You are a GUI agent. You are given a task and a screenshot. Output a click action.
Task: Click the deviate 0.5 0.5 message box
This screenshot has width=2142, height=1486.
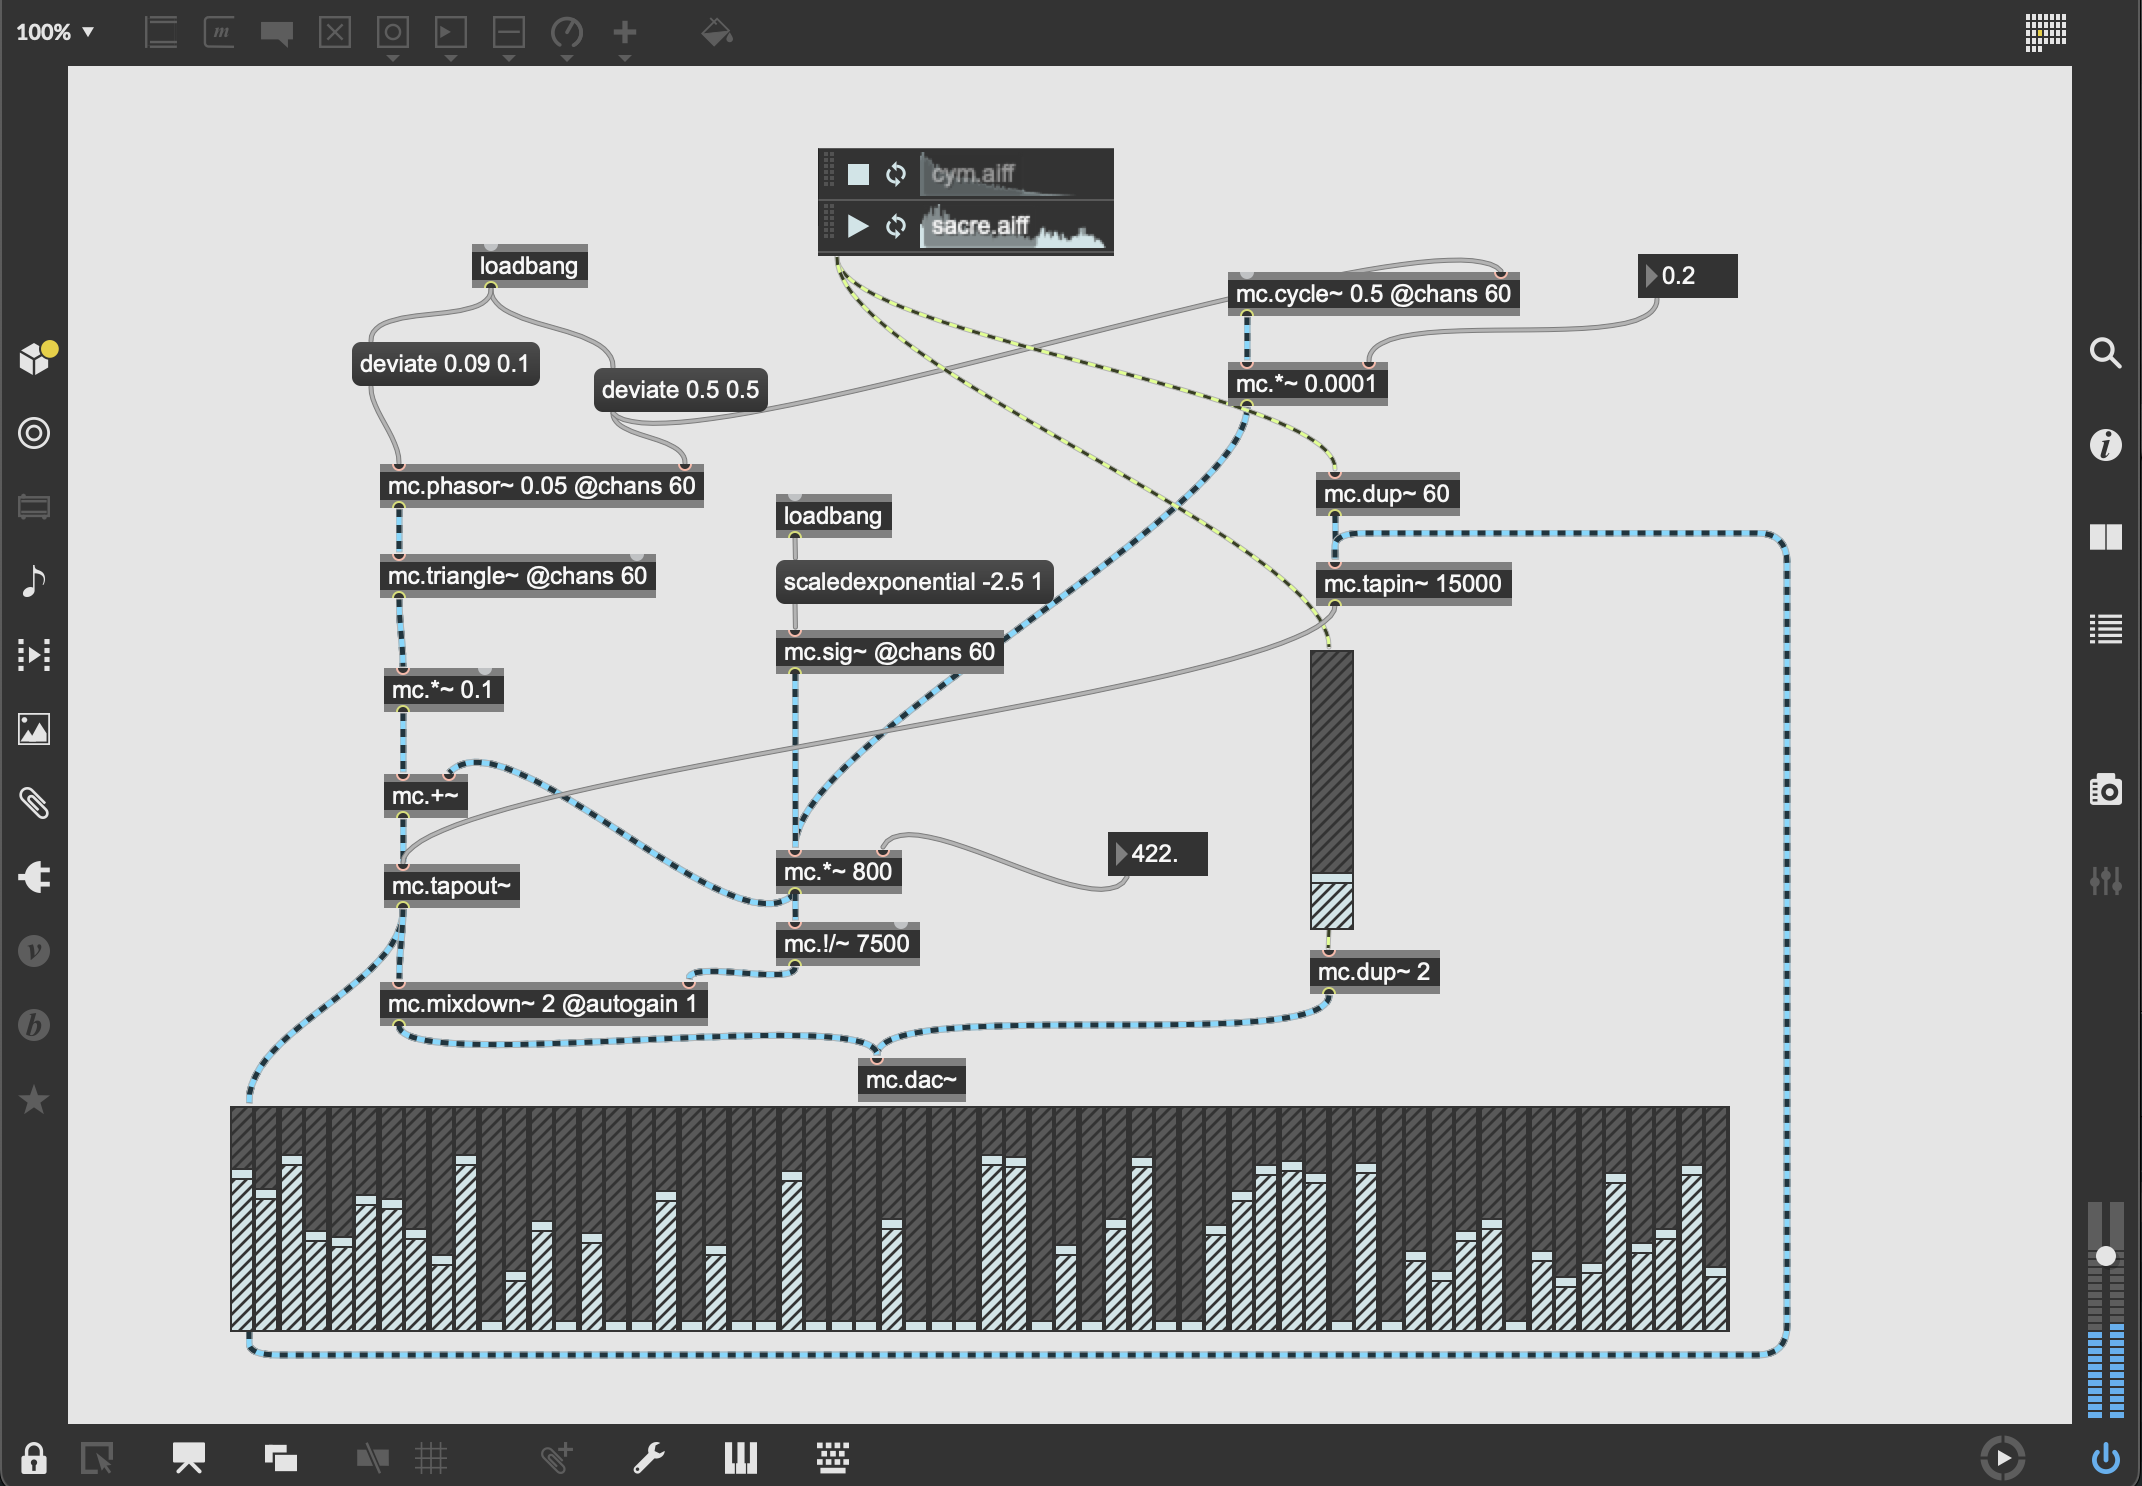pyautogui.click(x=680, y=390)
